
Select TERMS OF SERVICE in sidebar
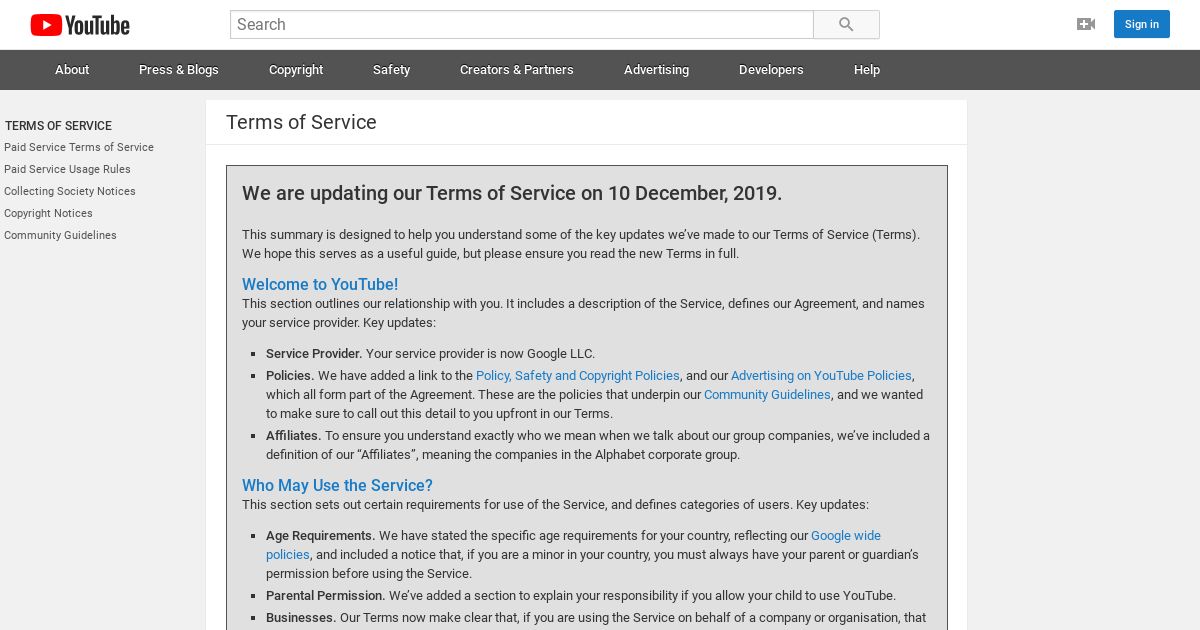(x=58, y=126)
